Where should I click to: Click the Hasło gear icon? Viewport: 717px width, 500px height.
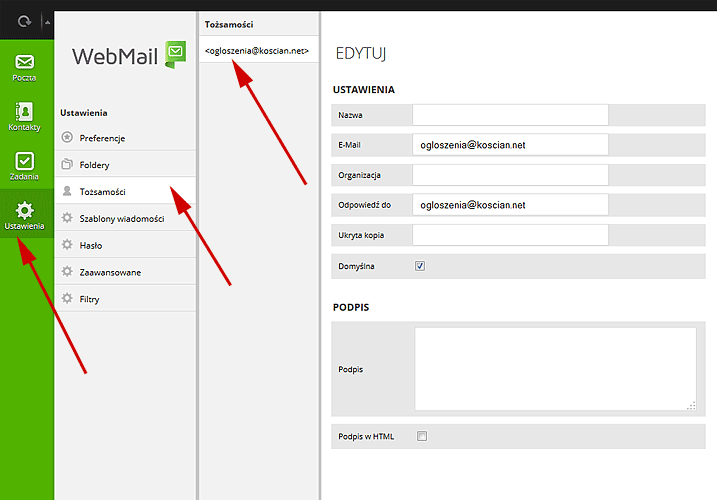(x=67, y=245)
